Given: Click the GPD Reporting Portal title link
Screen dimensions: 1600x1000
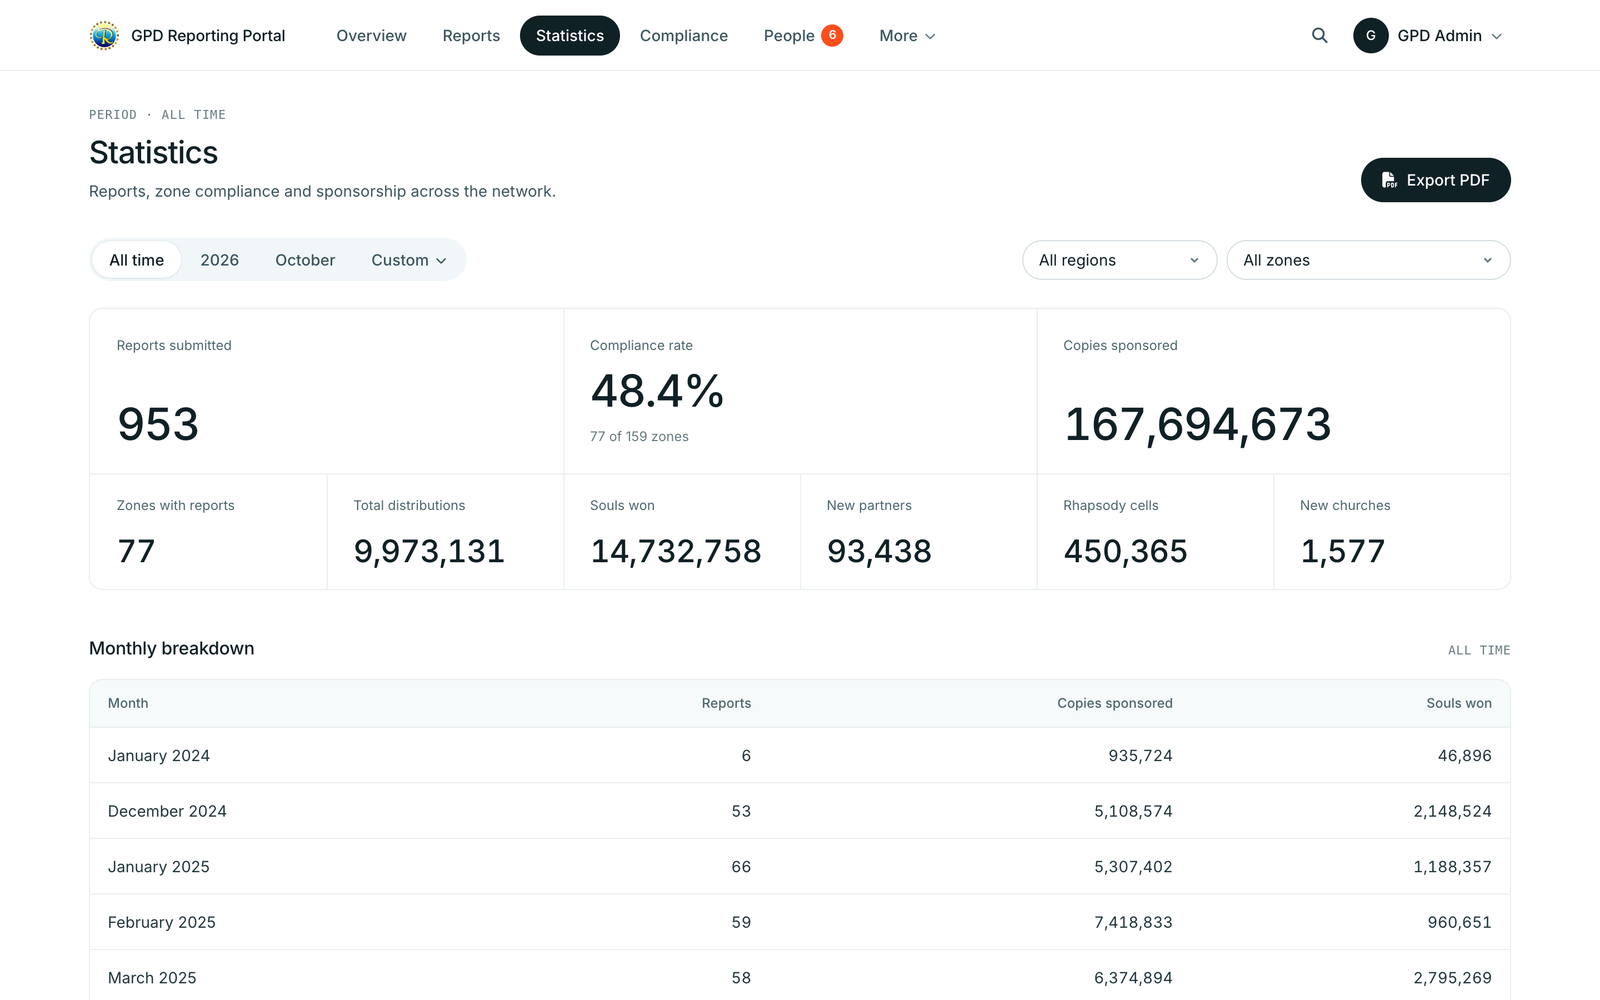Looking at the screenshot, I should click(x=208, y=36).
